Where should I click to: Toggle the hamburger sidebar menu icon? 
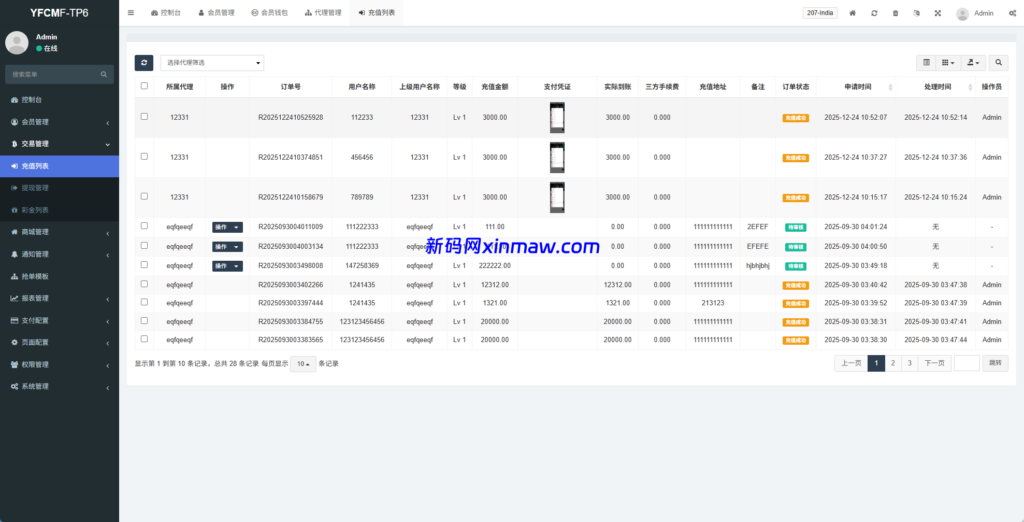(131, 13)
